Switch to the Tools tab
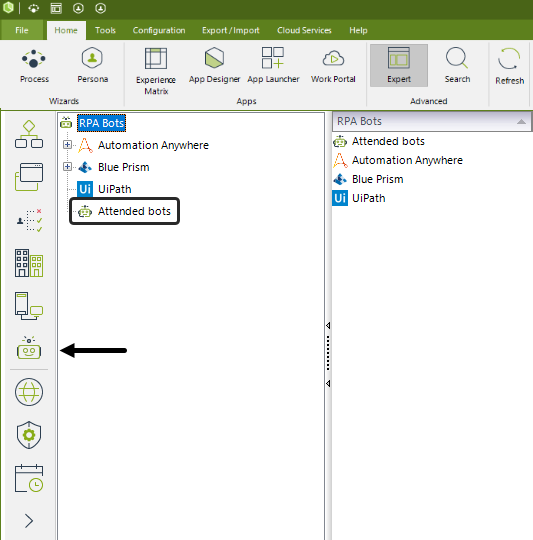The width and height of the screenshot is (533, 540). click(105, 30)
